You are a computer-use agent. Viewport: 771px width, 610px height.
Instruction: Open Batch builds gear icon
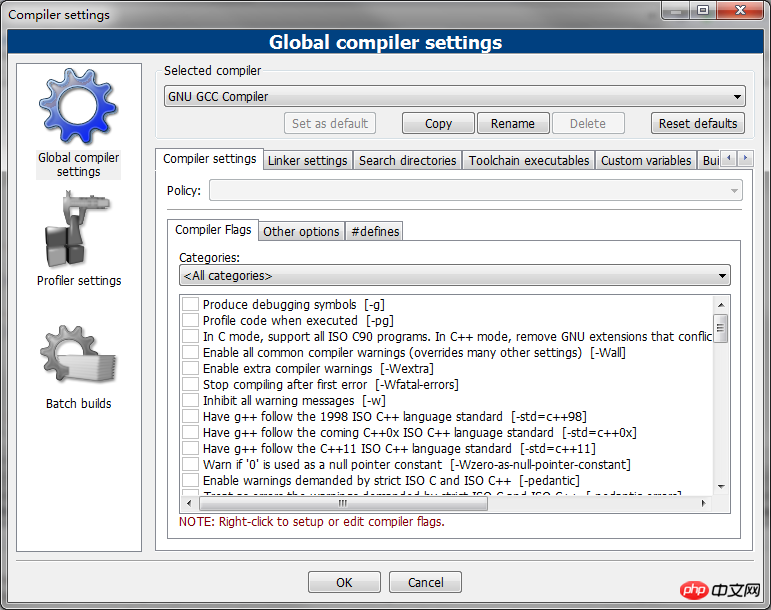tap(78, 355)
